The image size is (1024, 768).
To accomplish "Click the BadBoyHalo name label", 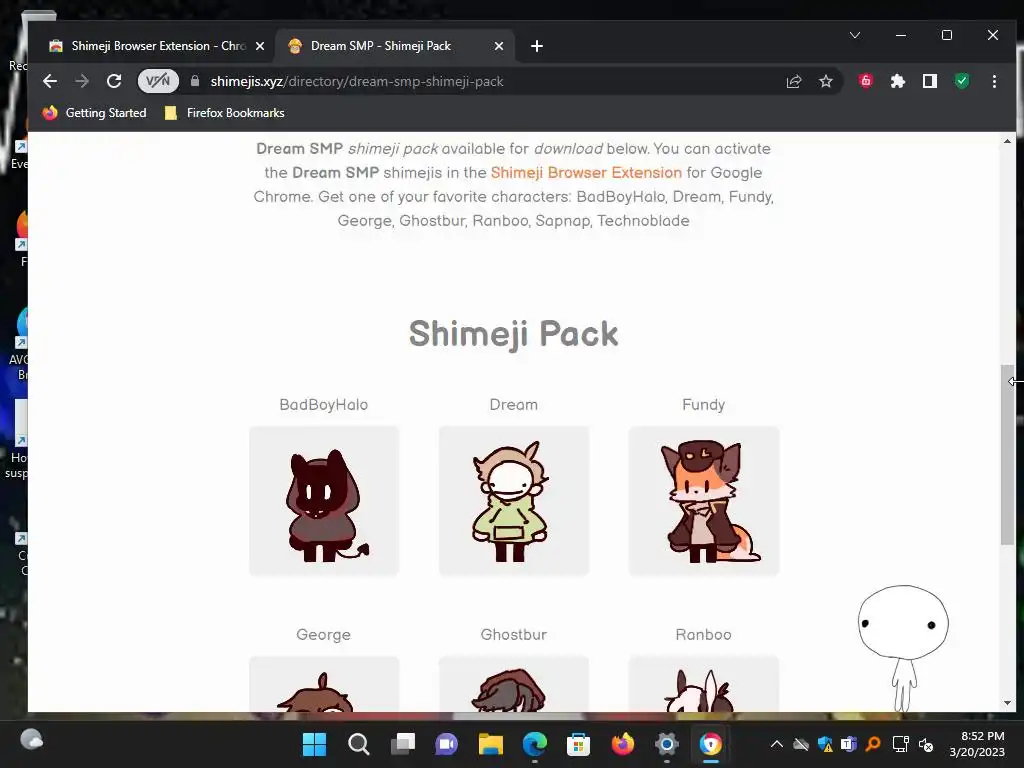I will coord(324,405).
